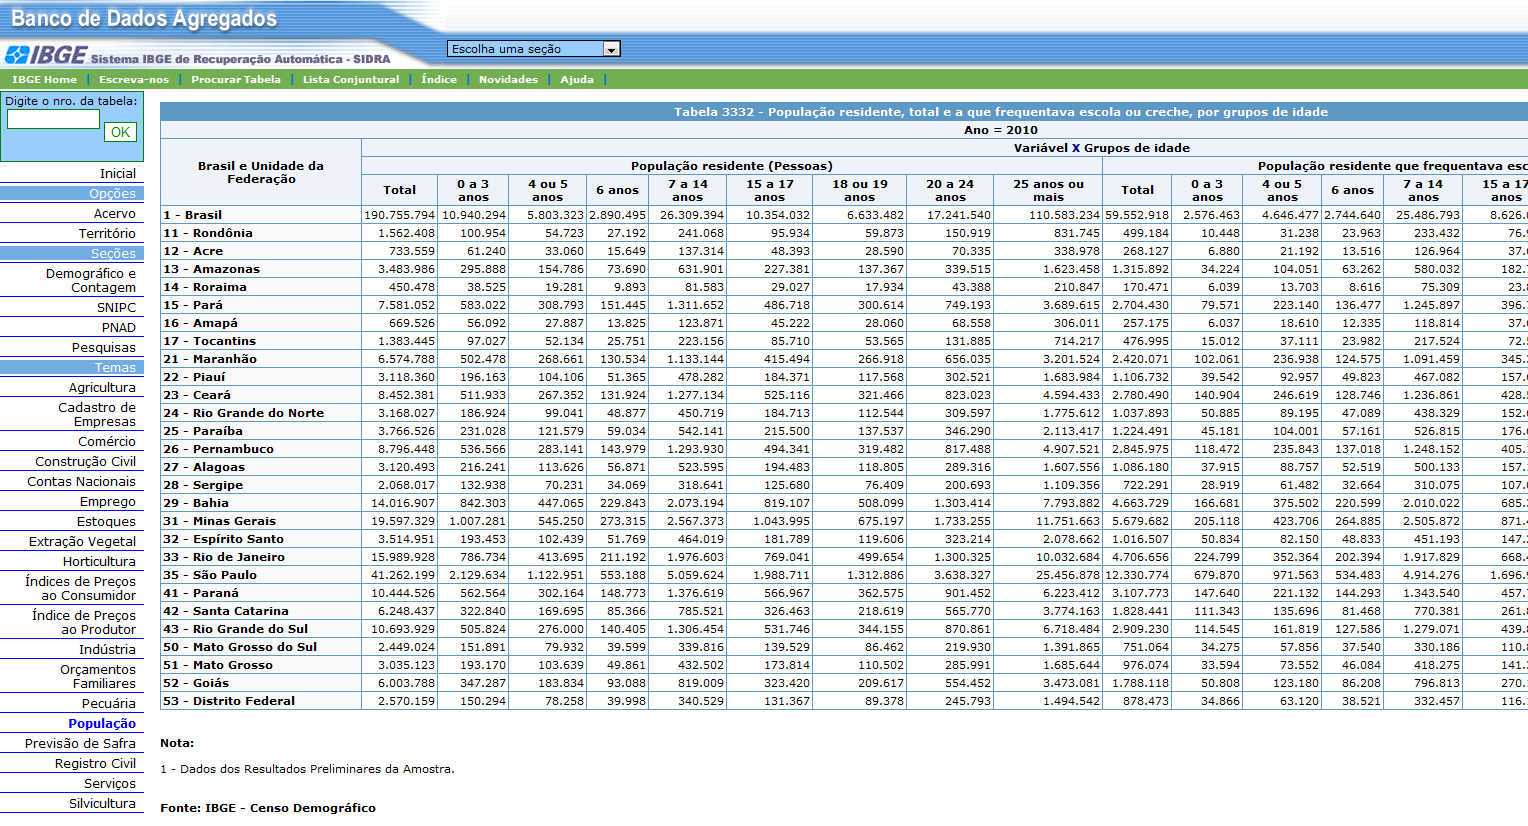Click the '11 - Rondônia' row label
This screenshot has height=826, width=1528.
208,233
